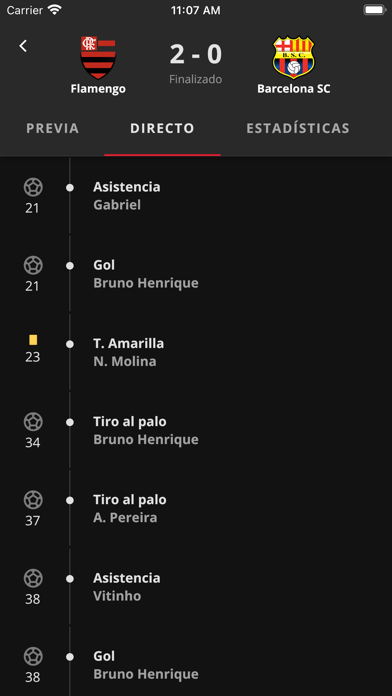Tap the yellow card icon at minute 23

[x=33, y=340]
